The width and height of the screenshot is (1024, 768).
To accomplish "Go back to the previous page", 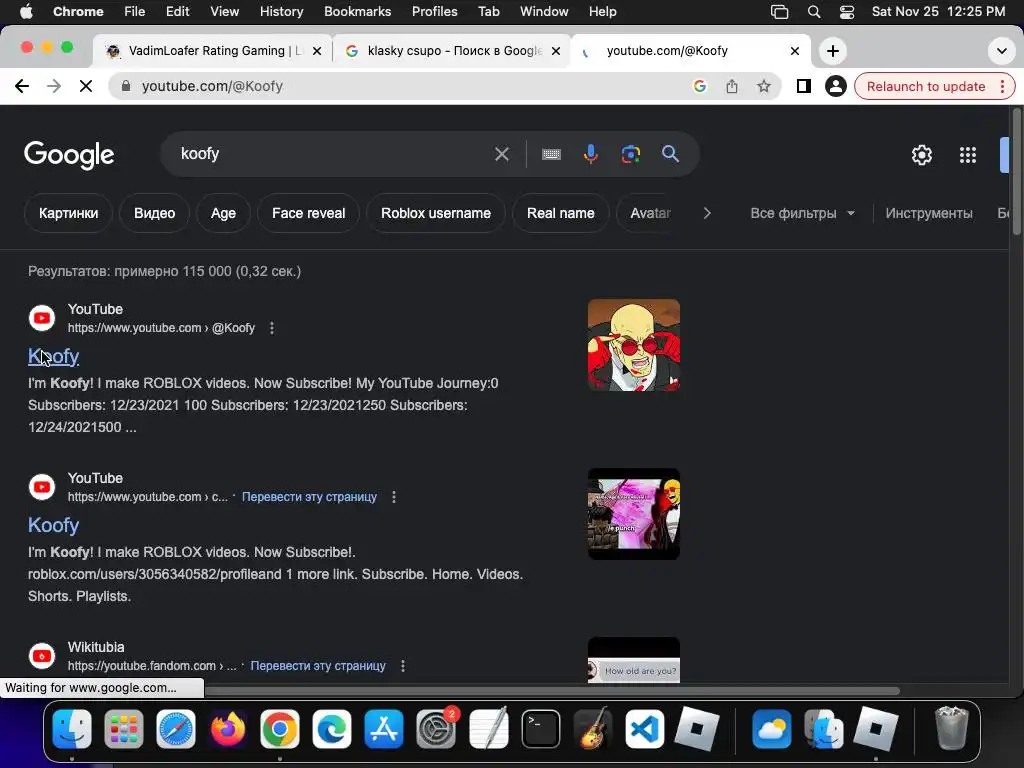I will (x=22, y=86).
